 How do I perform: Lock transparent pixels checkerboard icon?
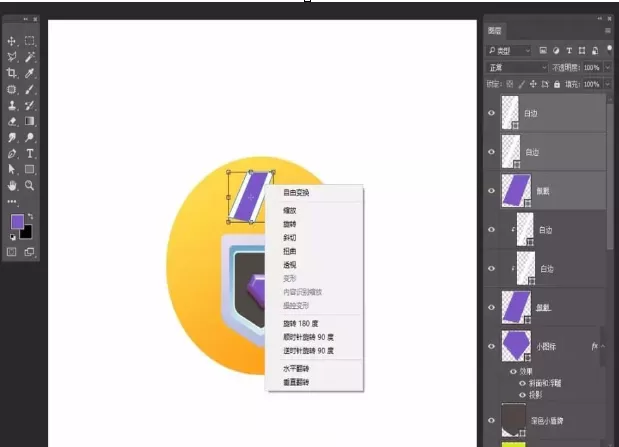[510, 84]
